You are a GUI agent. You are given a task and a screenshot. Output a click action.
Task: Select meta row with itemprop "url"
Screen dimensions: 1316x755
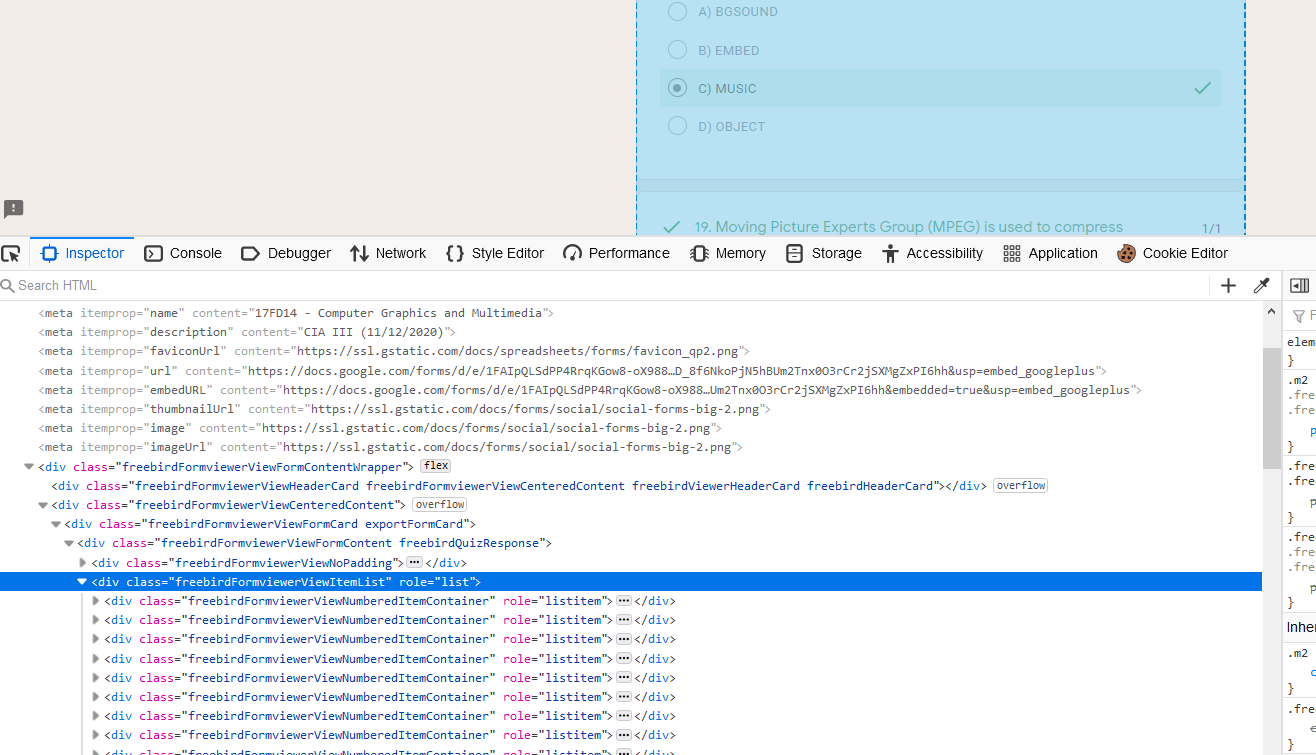pyautogui.click(x=631, y=371)
